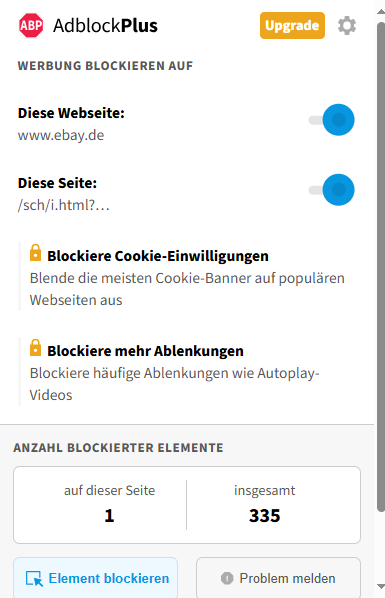
Task: Click the lock icon beside Cookie-Einwilligungen
Action: (x=35, y=253)
